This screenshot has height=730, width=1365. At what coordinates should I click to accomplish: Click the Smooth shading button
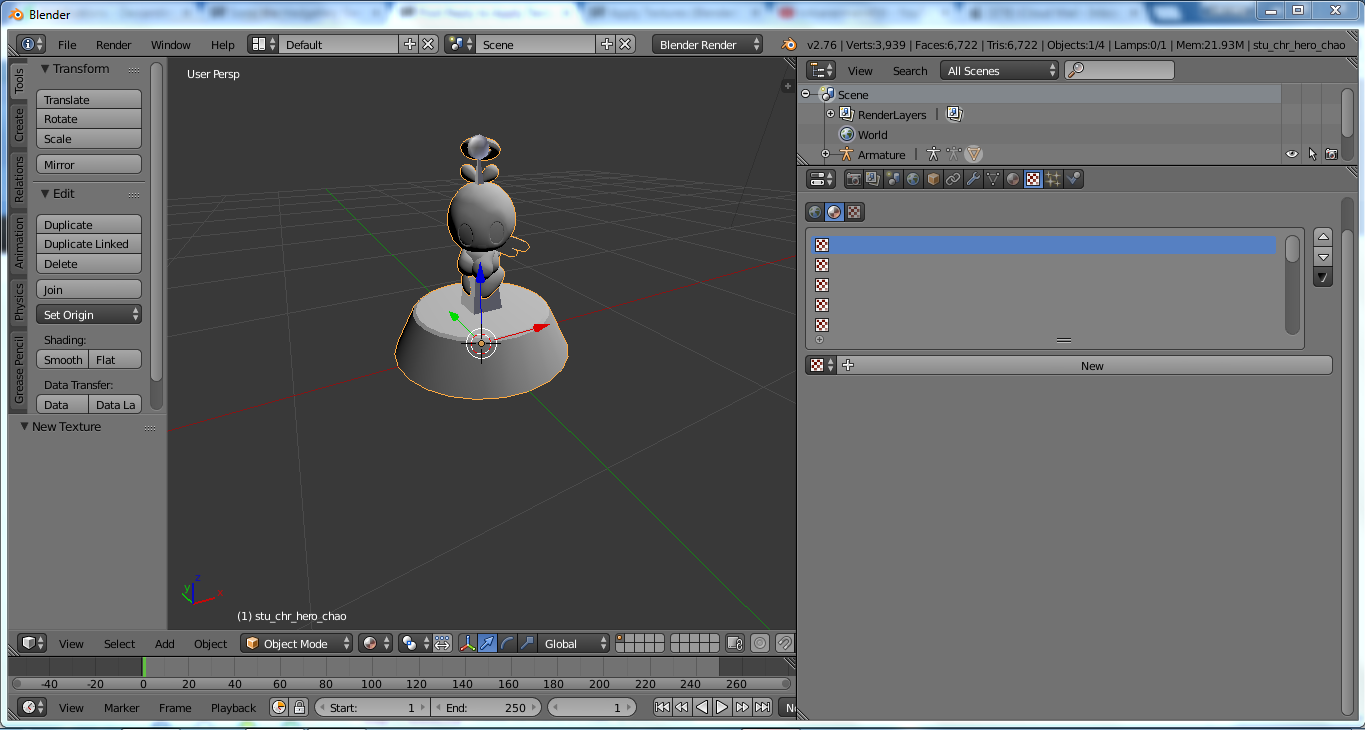[63, 359]
